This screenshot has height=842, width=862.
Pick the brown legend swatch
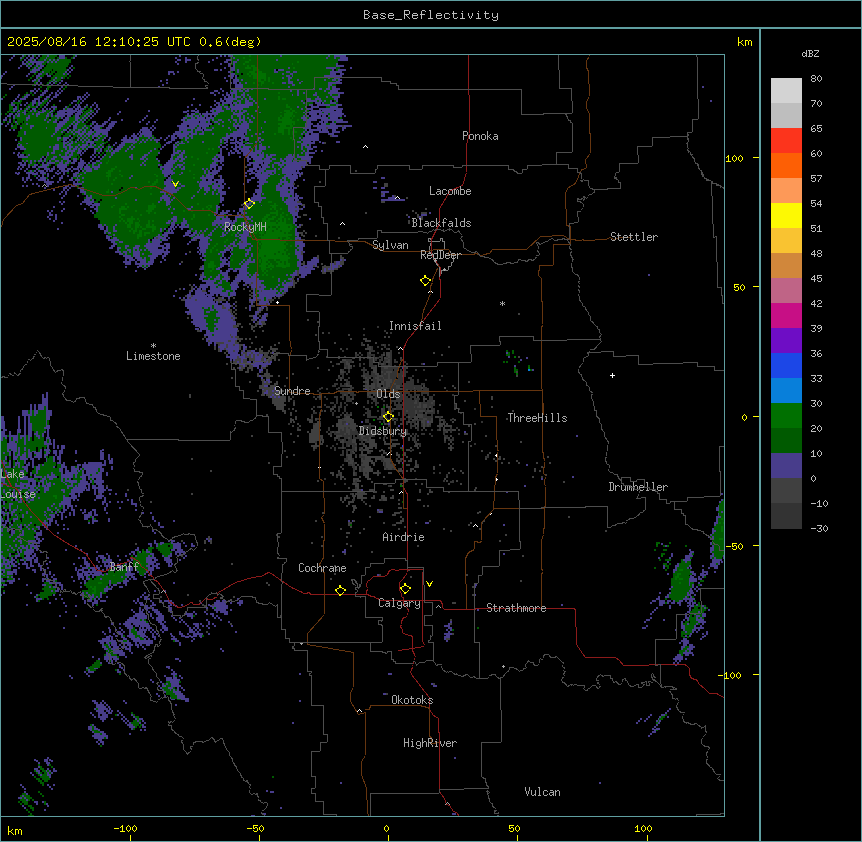pyautogui.click(x=786, y=265)
